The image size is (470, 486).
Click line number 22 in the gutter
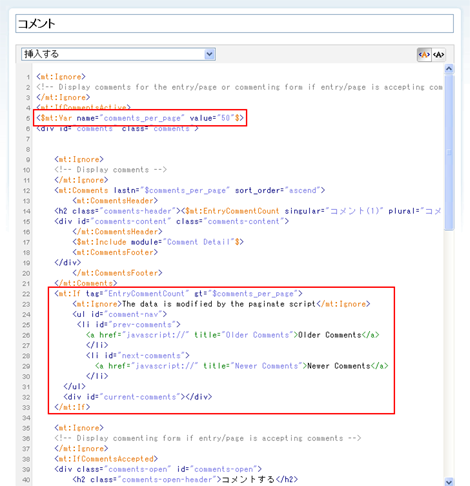pyautogui.click(x=26, y=294)
